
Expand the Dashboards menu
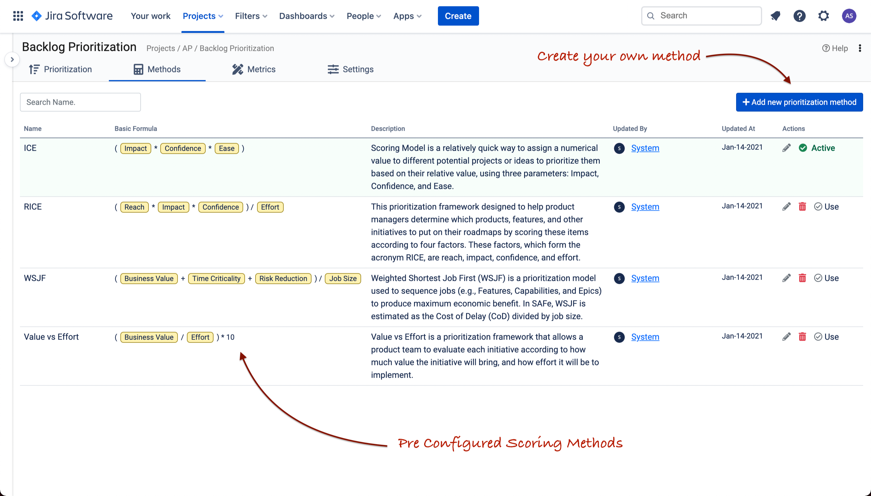click(306, 16)
